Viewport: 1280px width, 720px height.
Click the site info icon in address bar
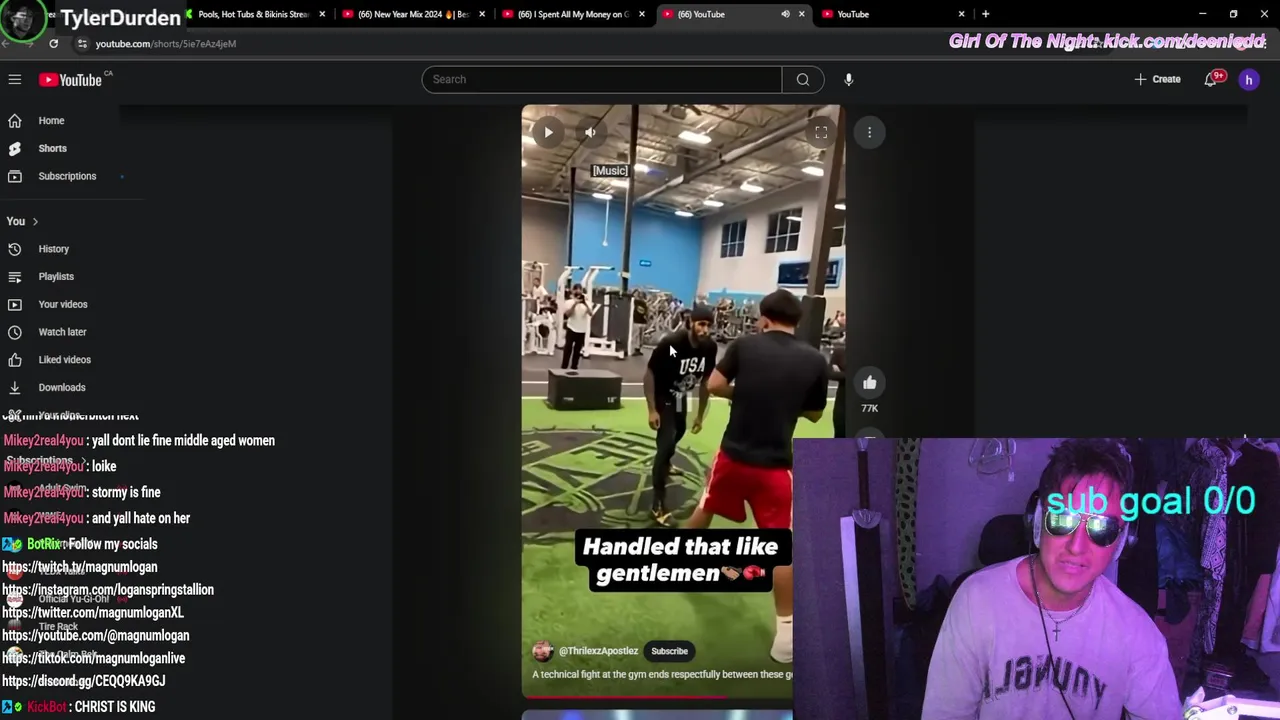coord(83,44)
